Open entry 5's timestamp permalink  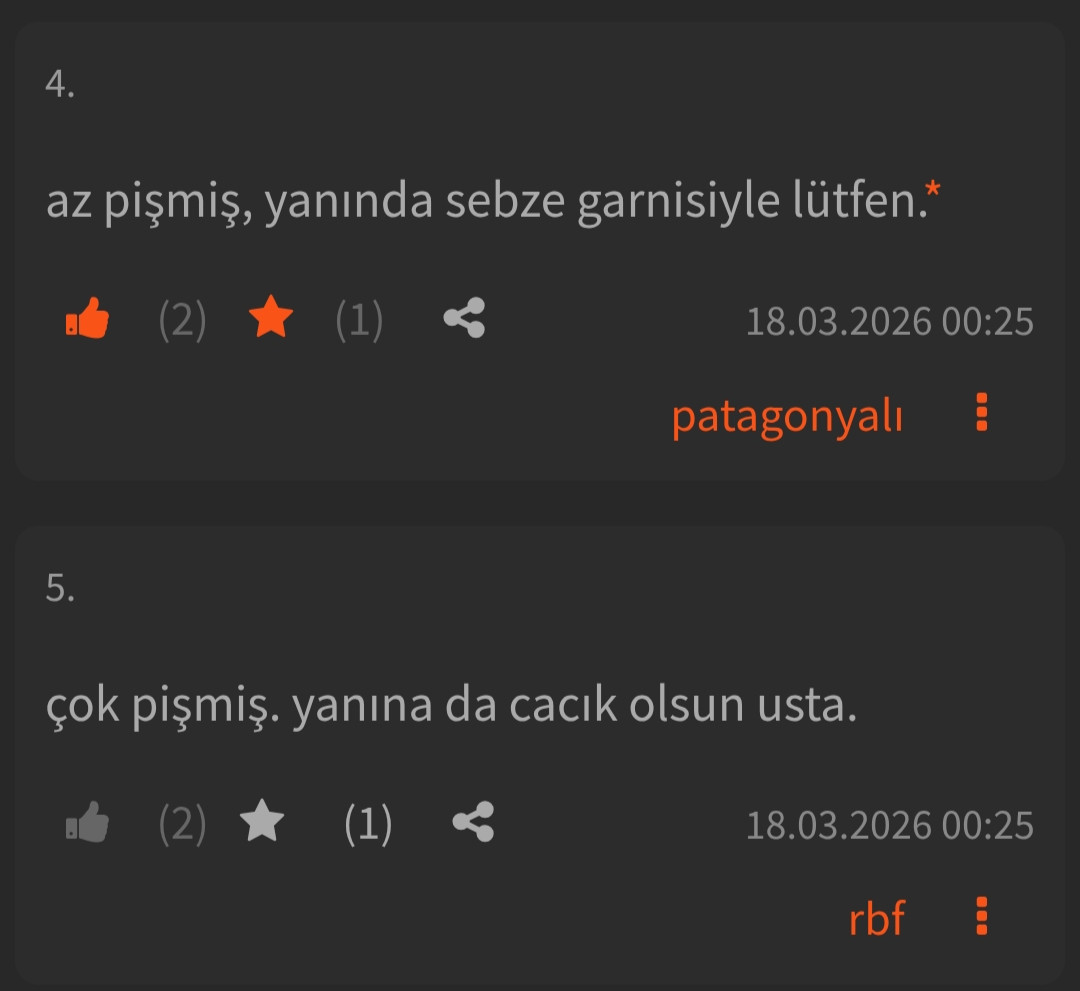(x=889, y=826)
